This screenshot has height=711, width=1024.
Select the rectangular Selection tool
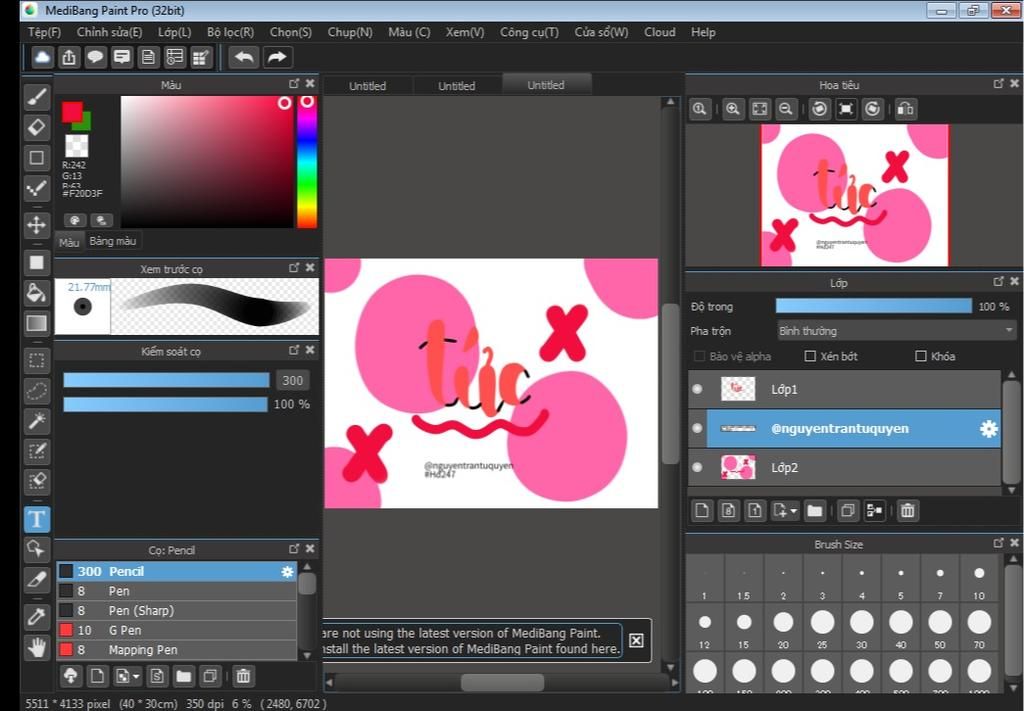[x=37, y=360]
